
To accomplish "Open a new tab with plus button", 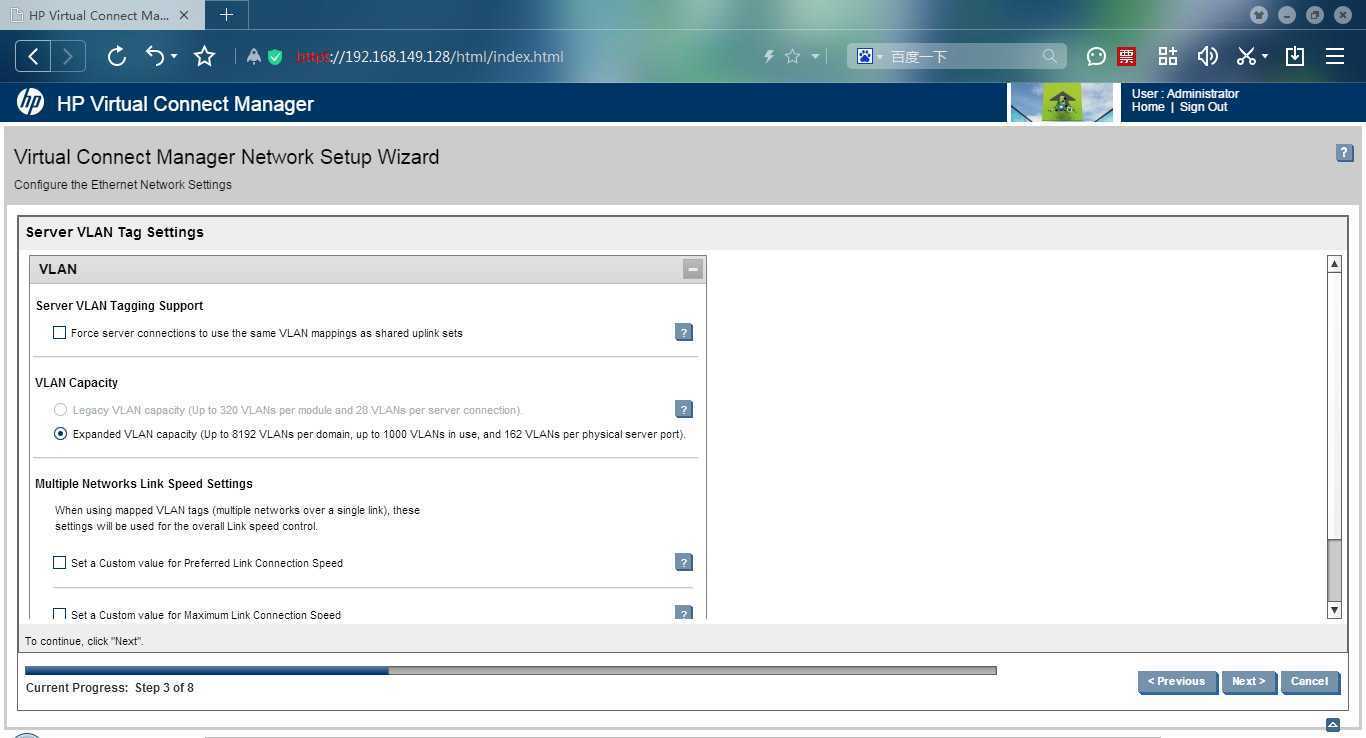I will click(226, 15).
